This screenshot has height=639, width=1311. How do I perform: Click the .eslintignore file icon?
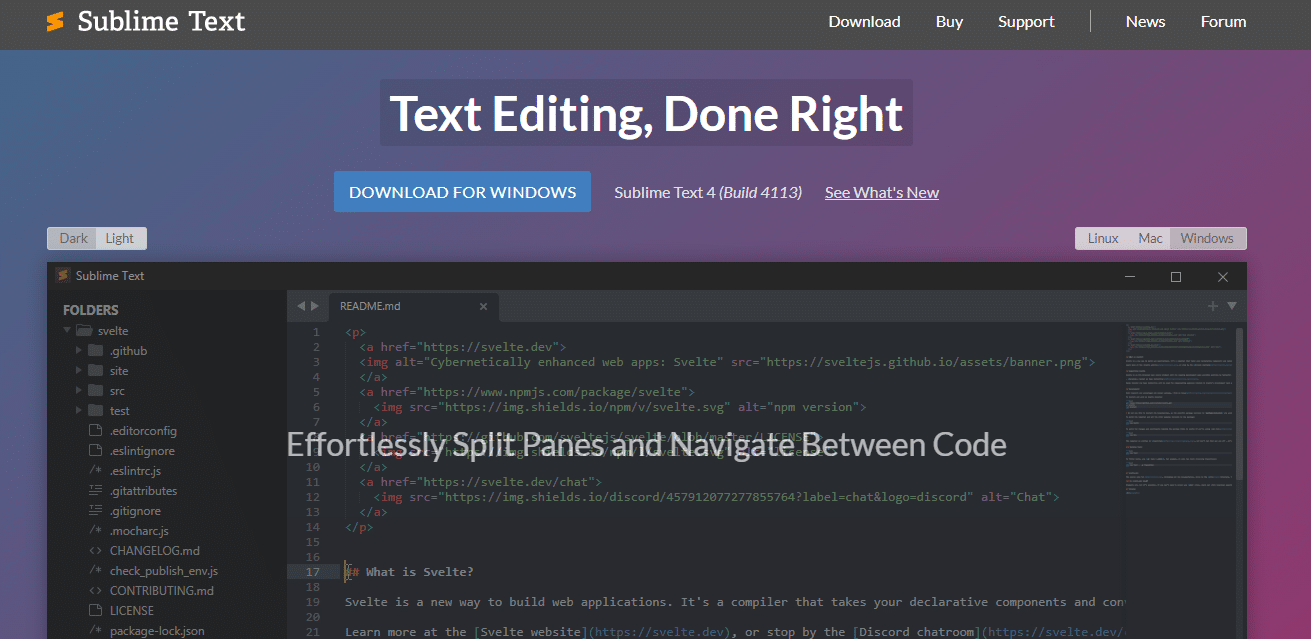(96, 450)
